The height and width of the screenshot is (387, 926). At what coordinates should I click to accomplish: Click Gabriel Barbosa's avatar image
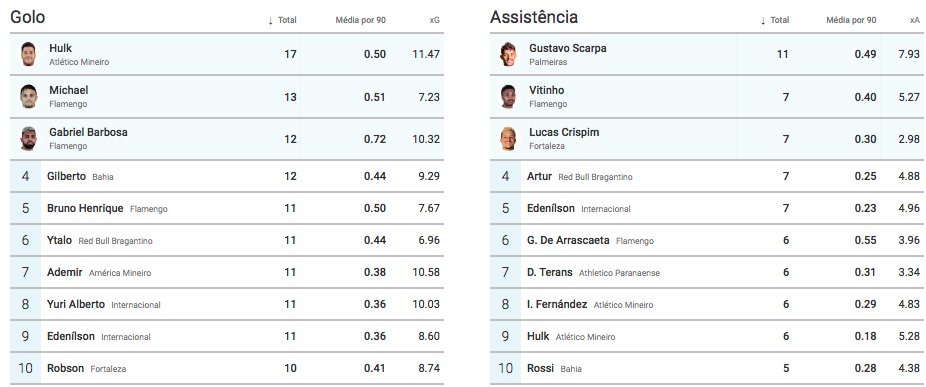point(28,138)
